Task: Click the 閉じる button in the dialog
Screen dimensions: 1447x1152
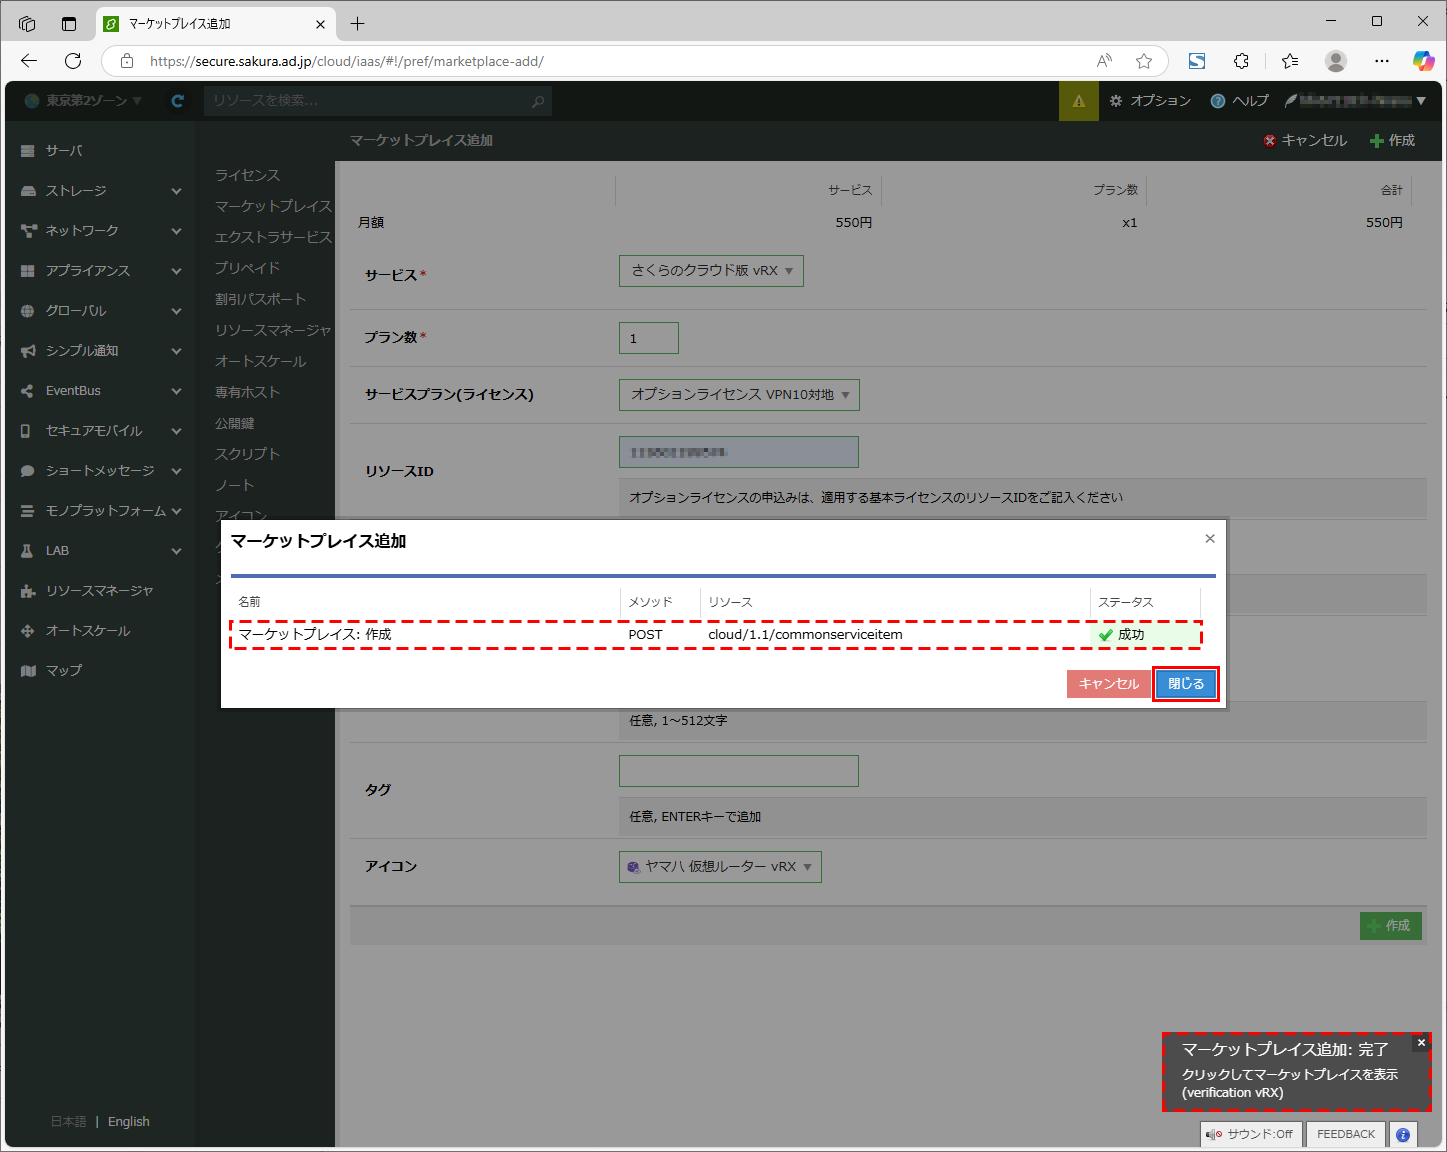Action: [1186, 684]
